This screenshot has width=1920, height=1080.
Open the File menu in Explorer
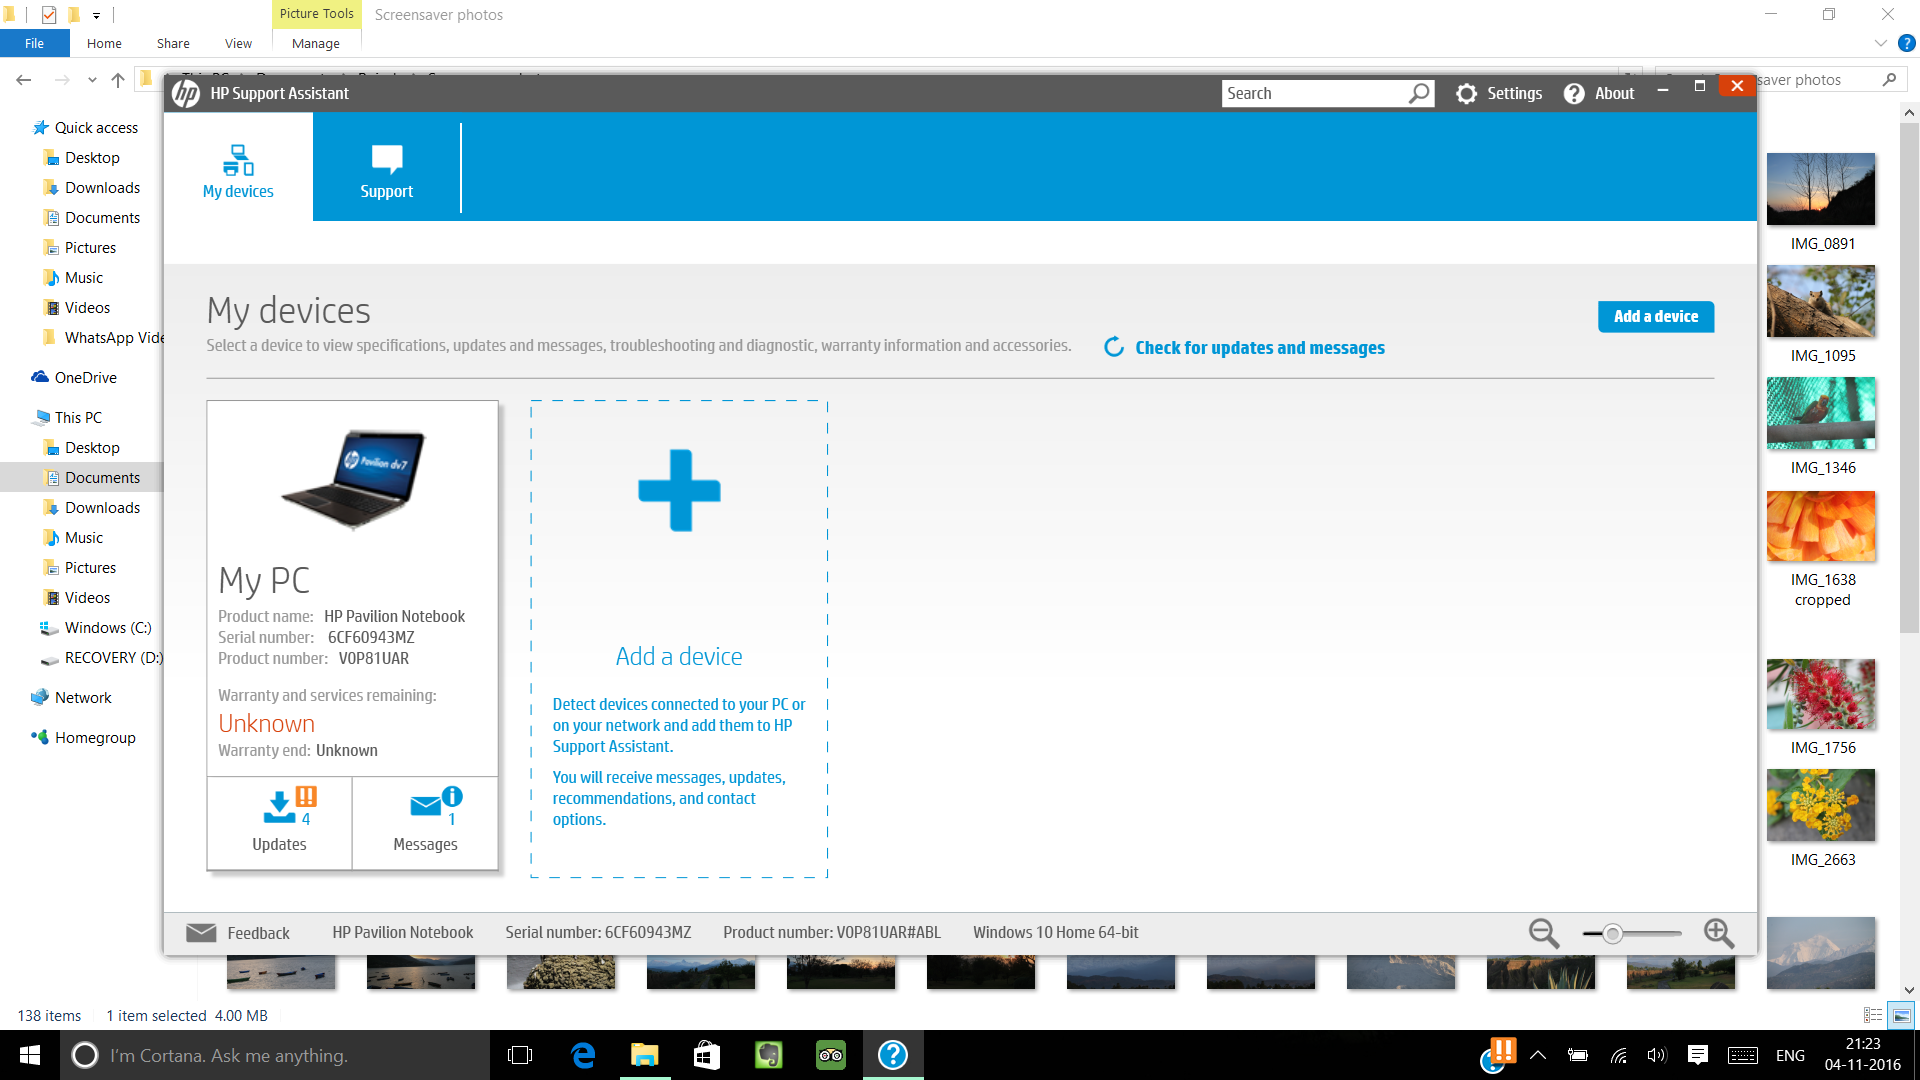[35, 43]
